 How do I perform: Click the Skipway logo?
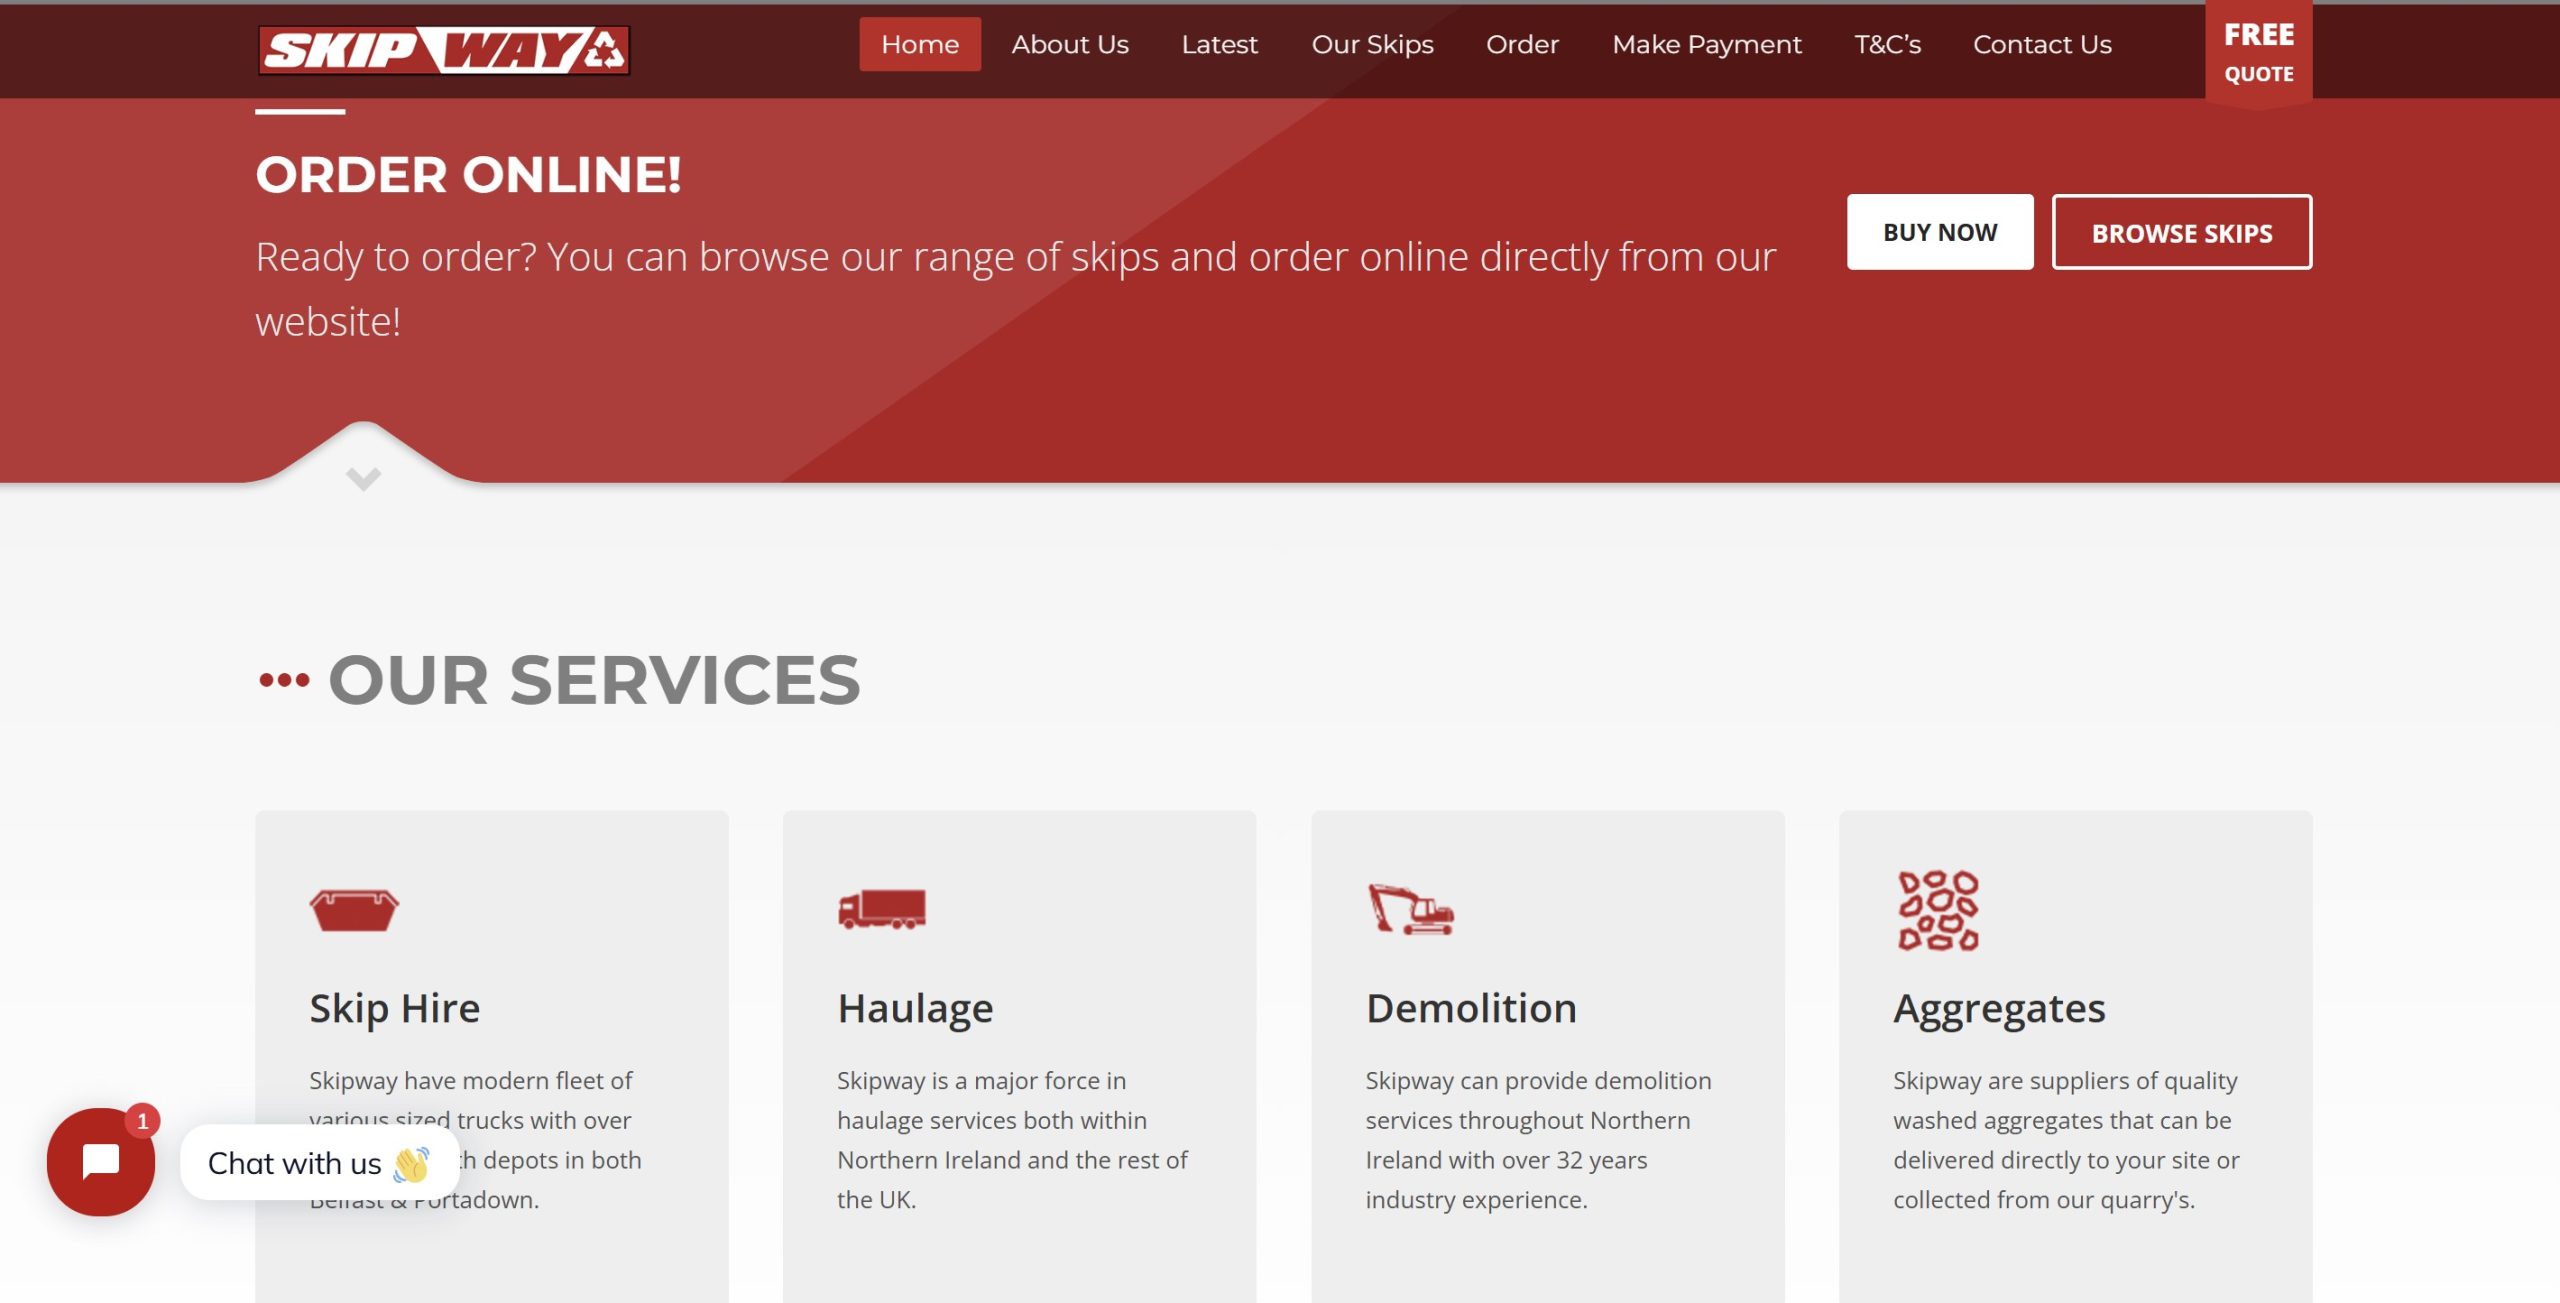click(x=444, y=50)
